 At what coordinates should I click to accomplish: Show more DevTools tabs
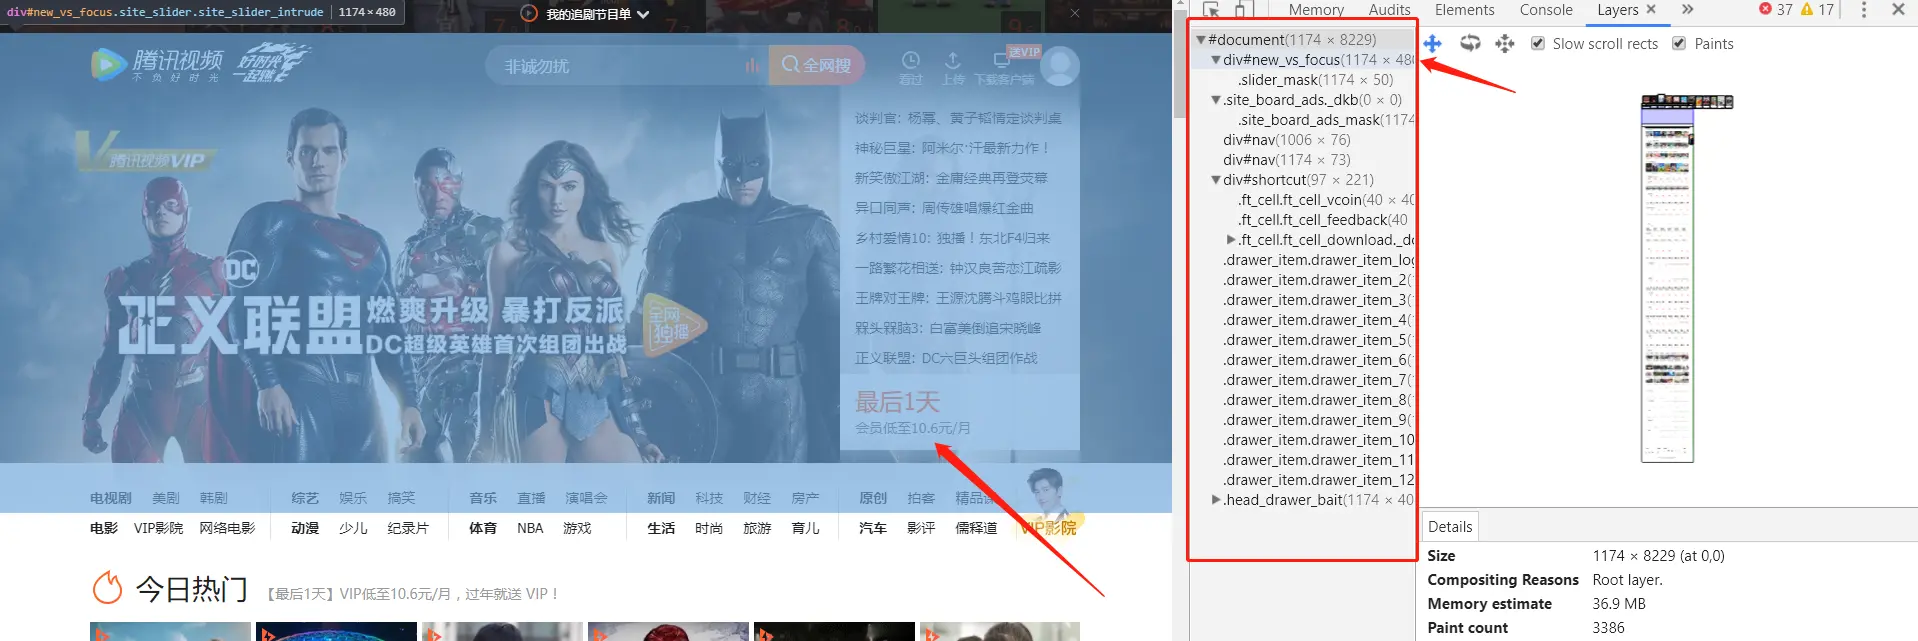[1687, 10]
